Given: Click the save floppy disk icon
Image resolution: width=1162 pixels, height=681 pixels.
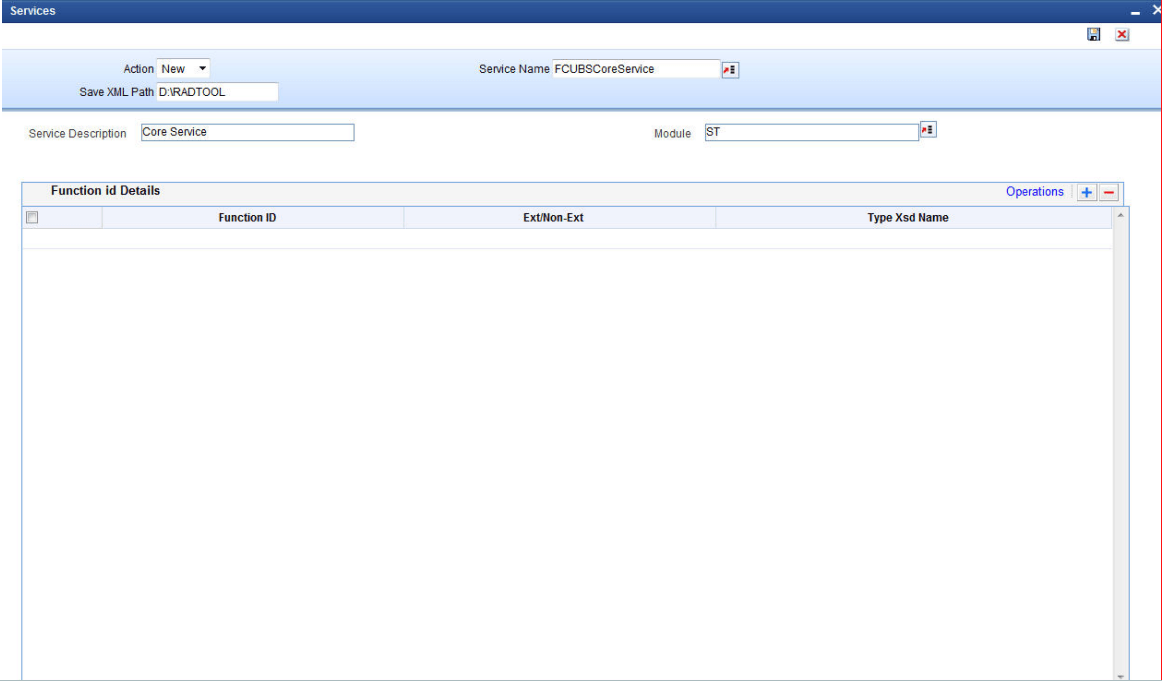Looking at the screenshot, I should (1093, 35).
